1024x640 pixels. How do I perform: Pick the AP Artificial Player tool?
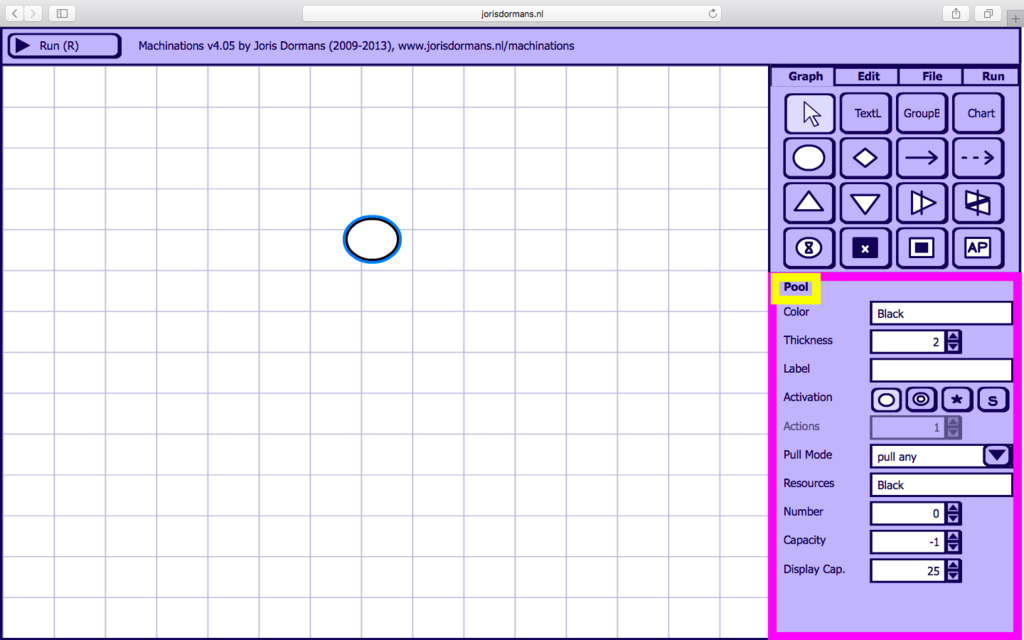[978, 248]
